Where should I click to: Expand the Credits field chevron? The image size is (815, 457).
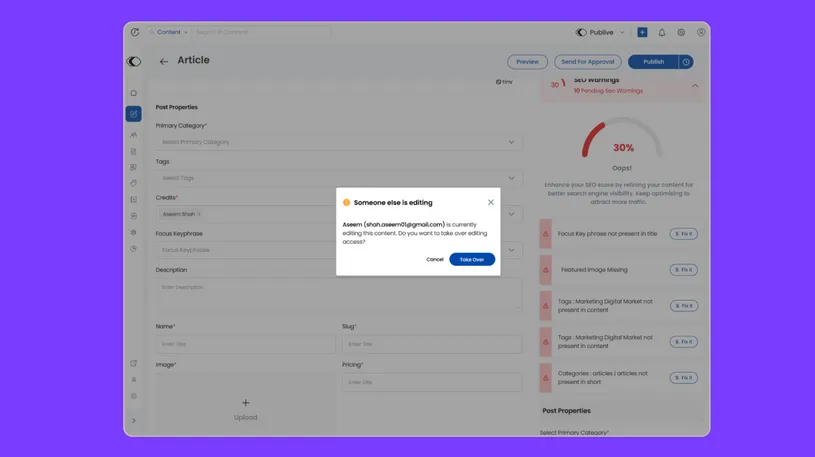pos(511,214)
